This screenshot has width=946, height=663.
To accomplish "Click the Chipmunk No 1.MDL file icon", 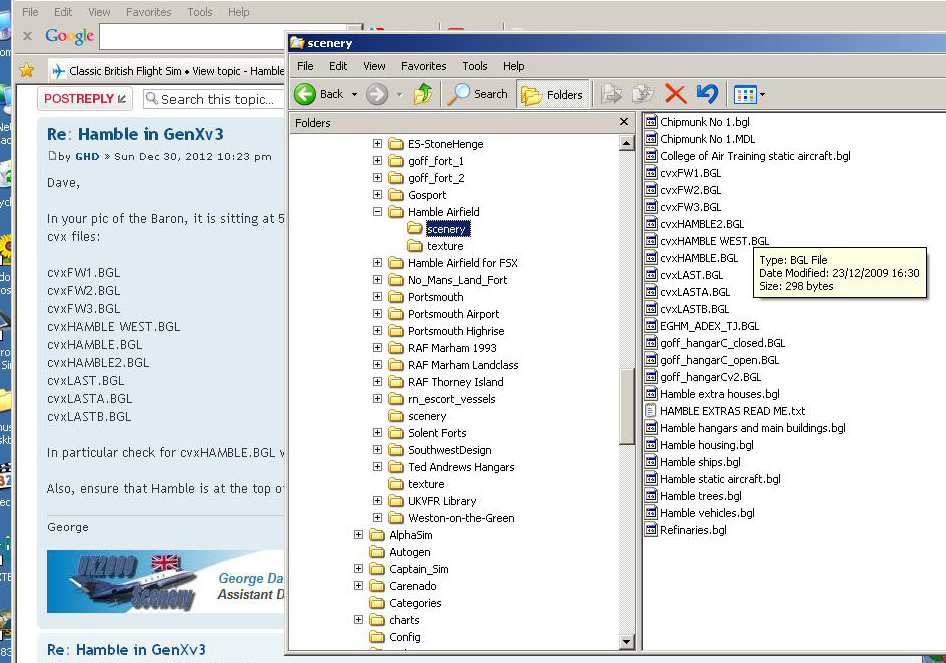I will pos(651,139).
